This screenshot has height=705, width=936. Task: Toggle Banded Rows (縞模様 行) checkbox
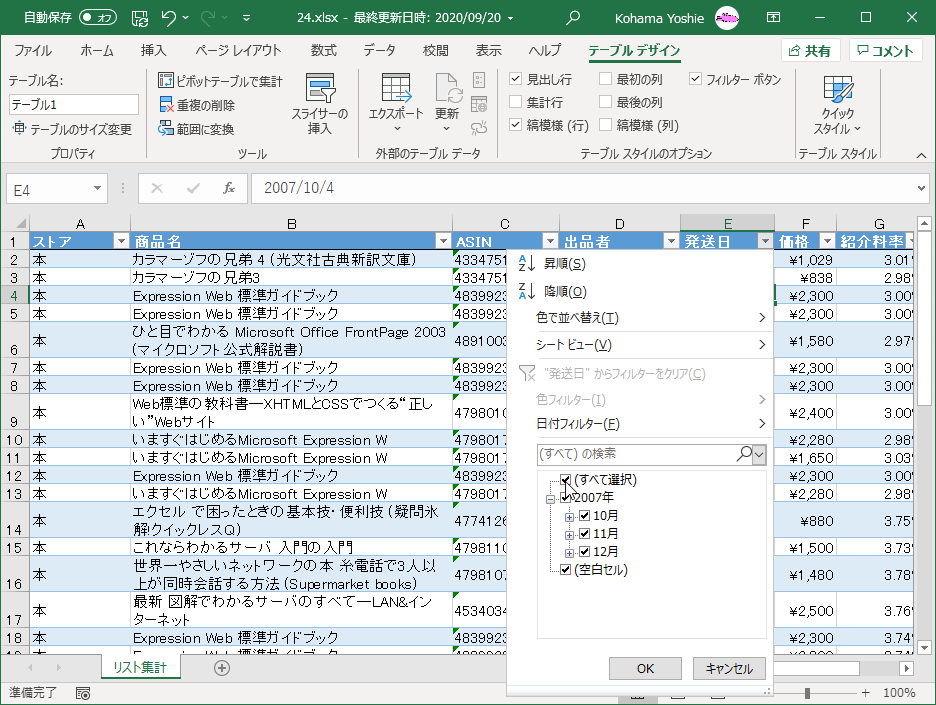coord(516,124)
